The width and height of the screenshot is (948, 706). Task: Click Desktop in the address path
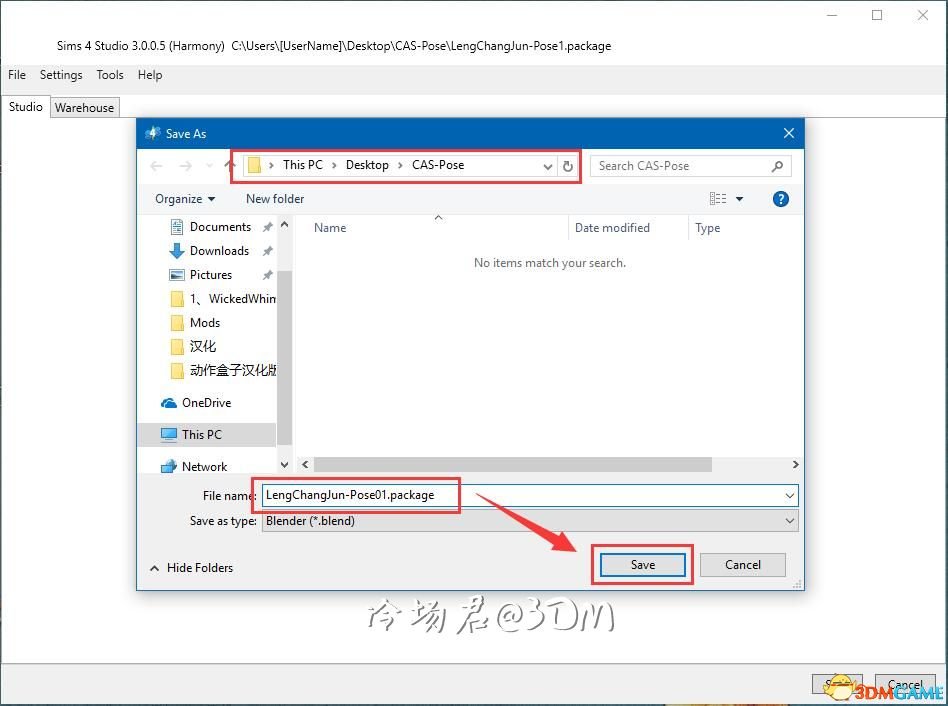(x=367, y=165)
